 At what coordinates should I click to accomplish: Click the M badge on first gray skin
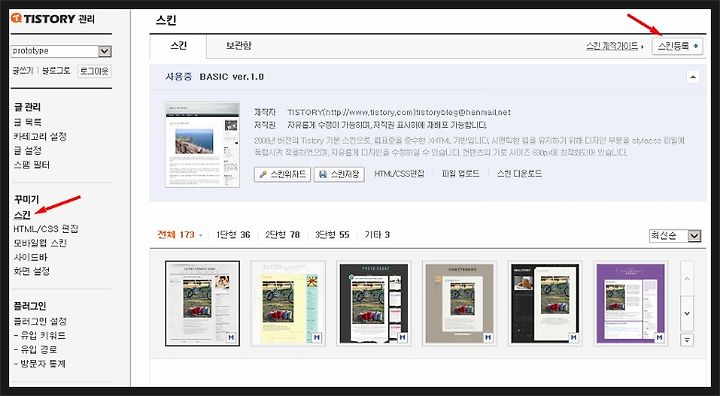point(231,338)
